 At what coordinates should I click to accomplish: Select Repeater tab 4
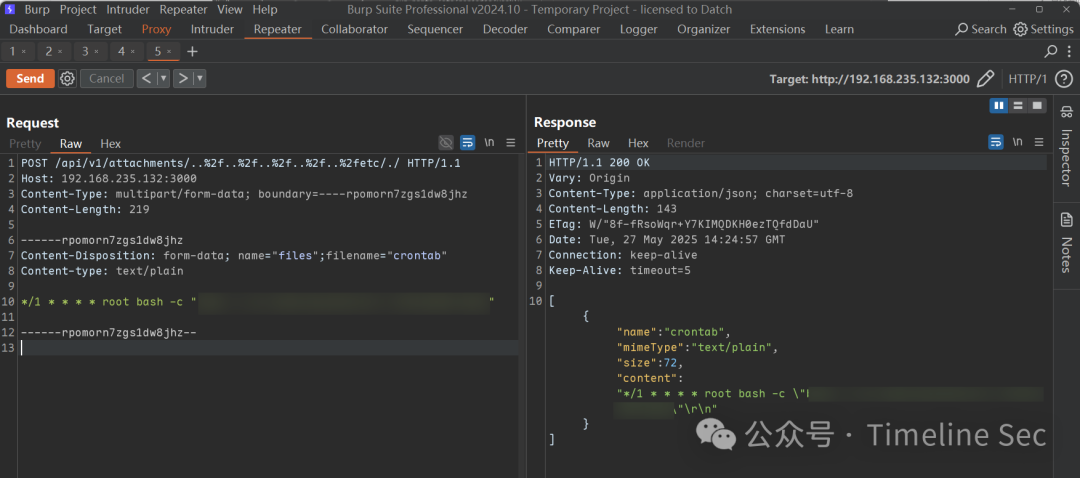pos(121,52)
